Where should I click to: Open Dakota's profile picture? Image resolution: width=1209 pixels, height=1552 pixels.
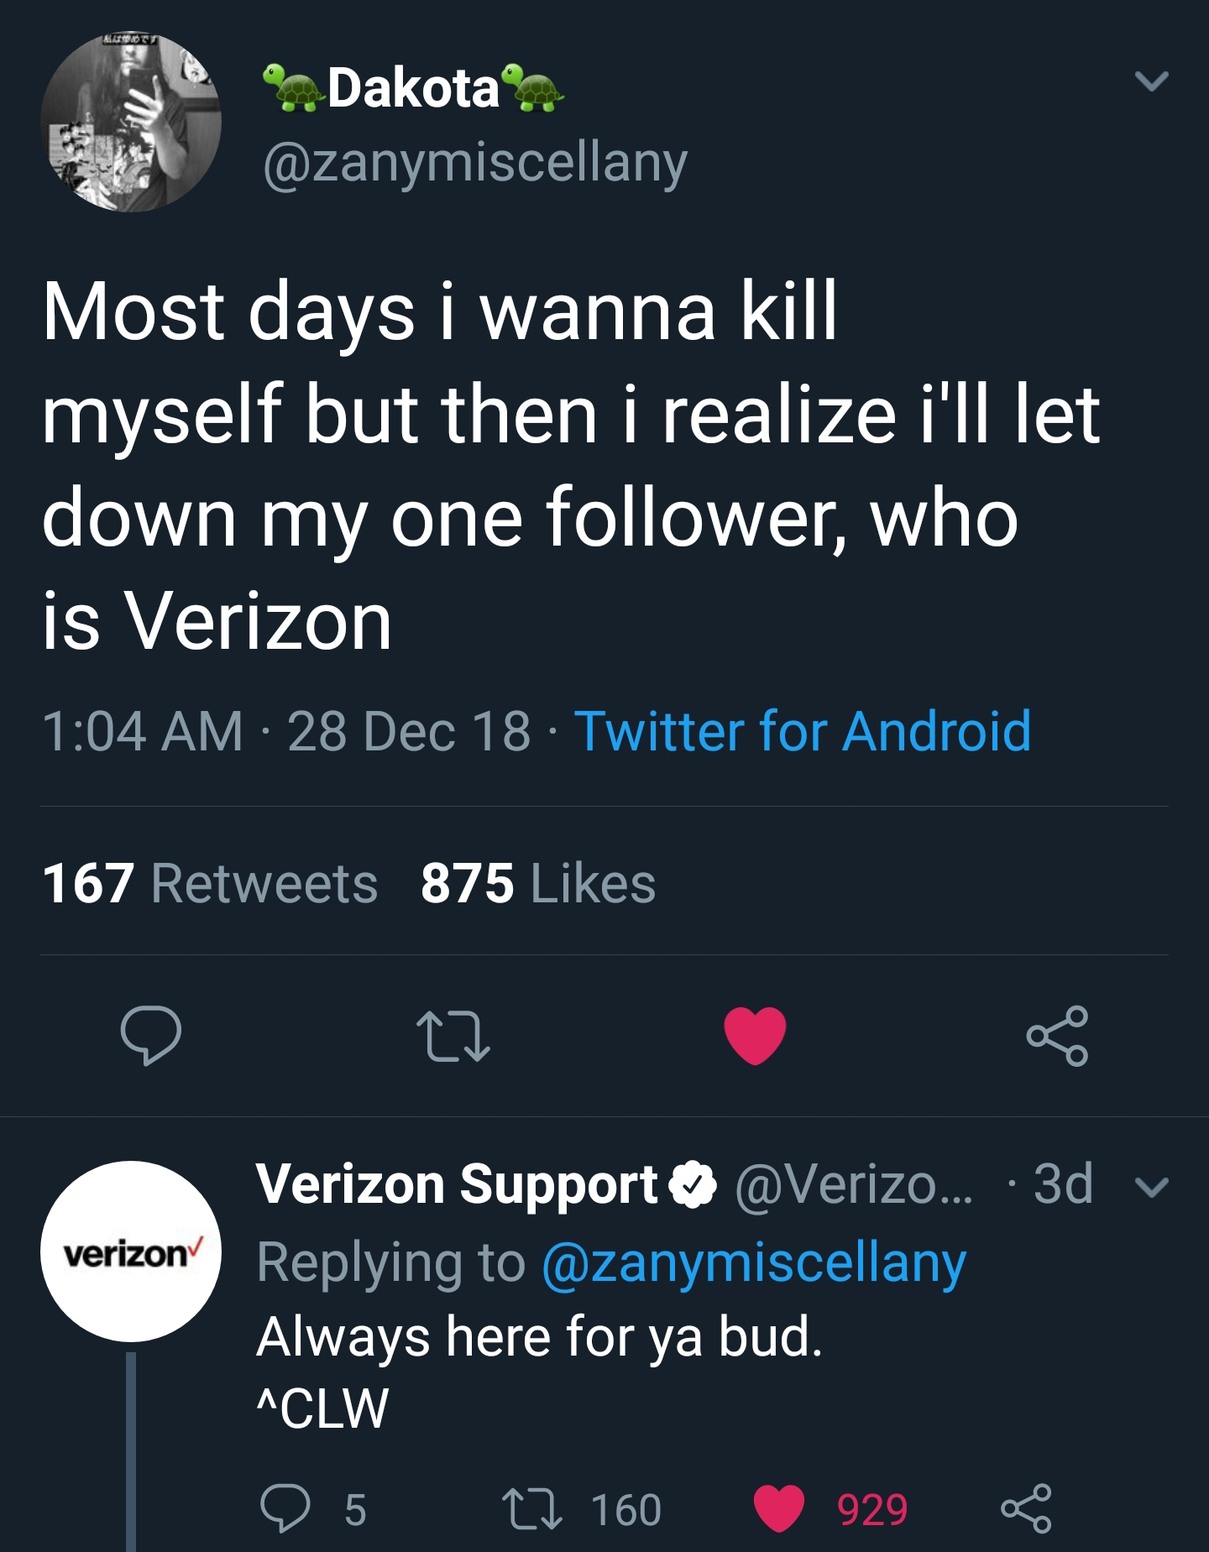[131, 122]
